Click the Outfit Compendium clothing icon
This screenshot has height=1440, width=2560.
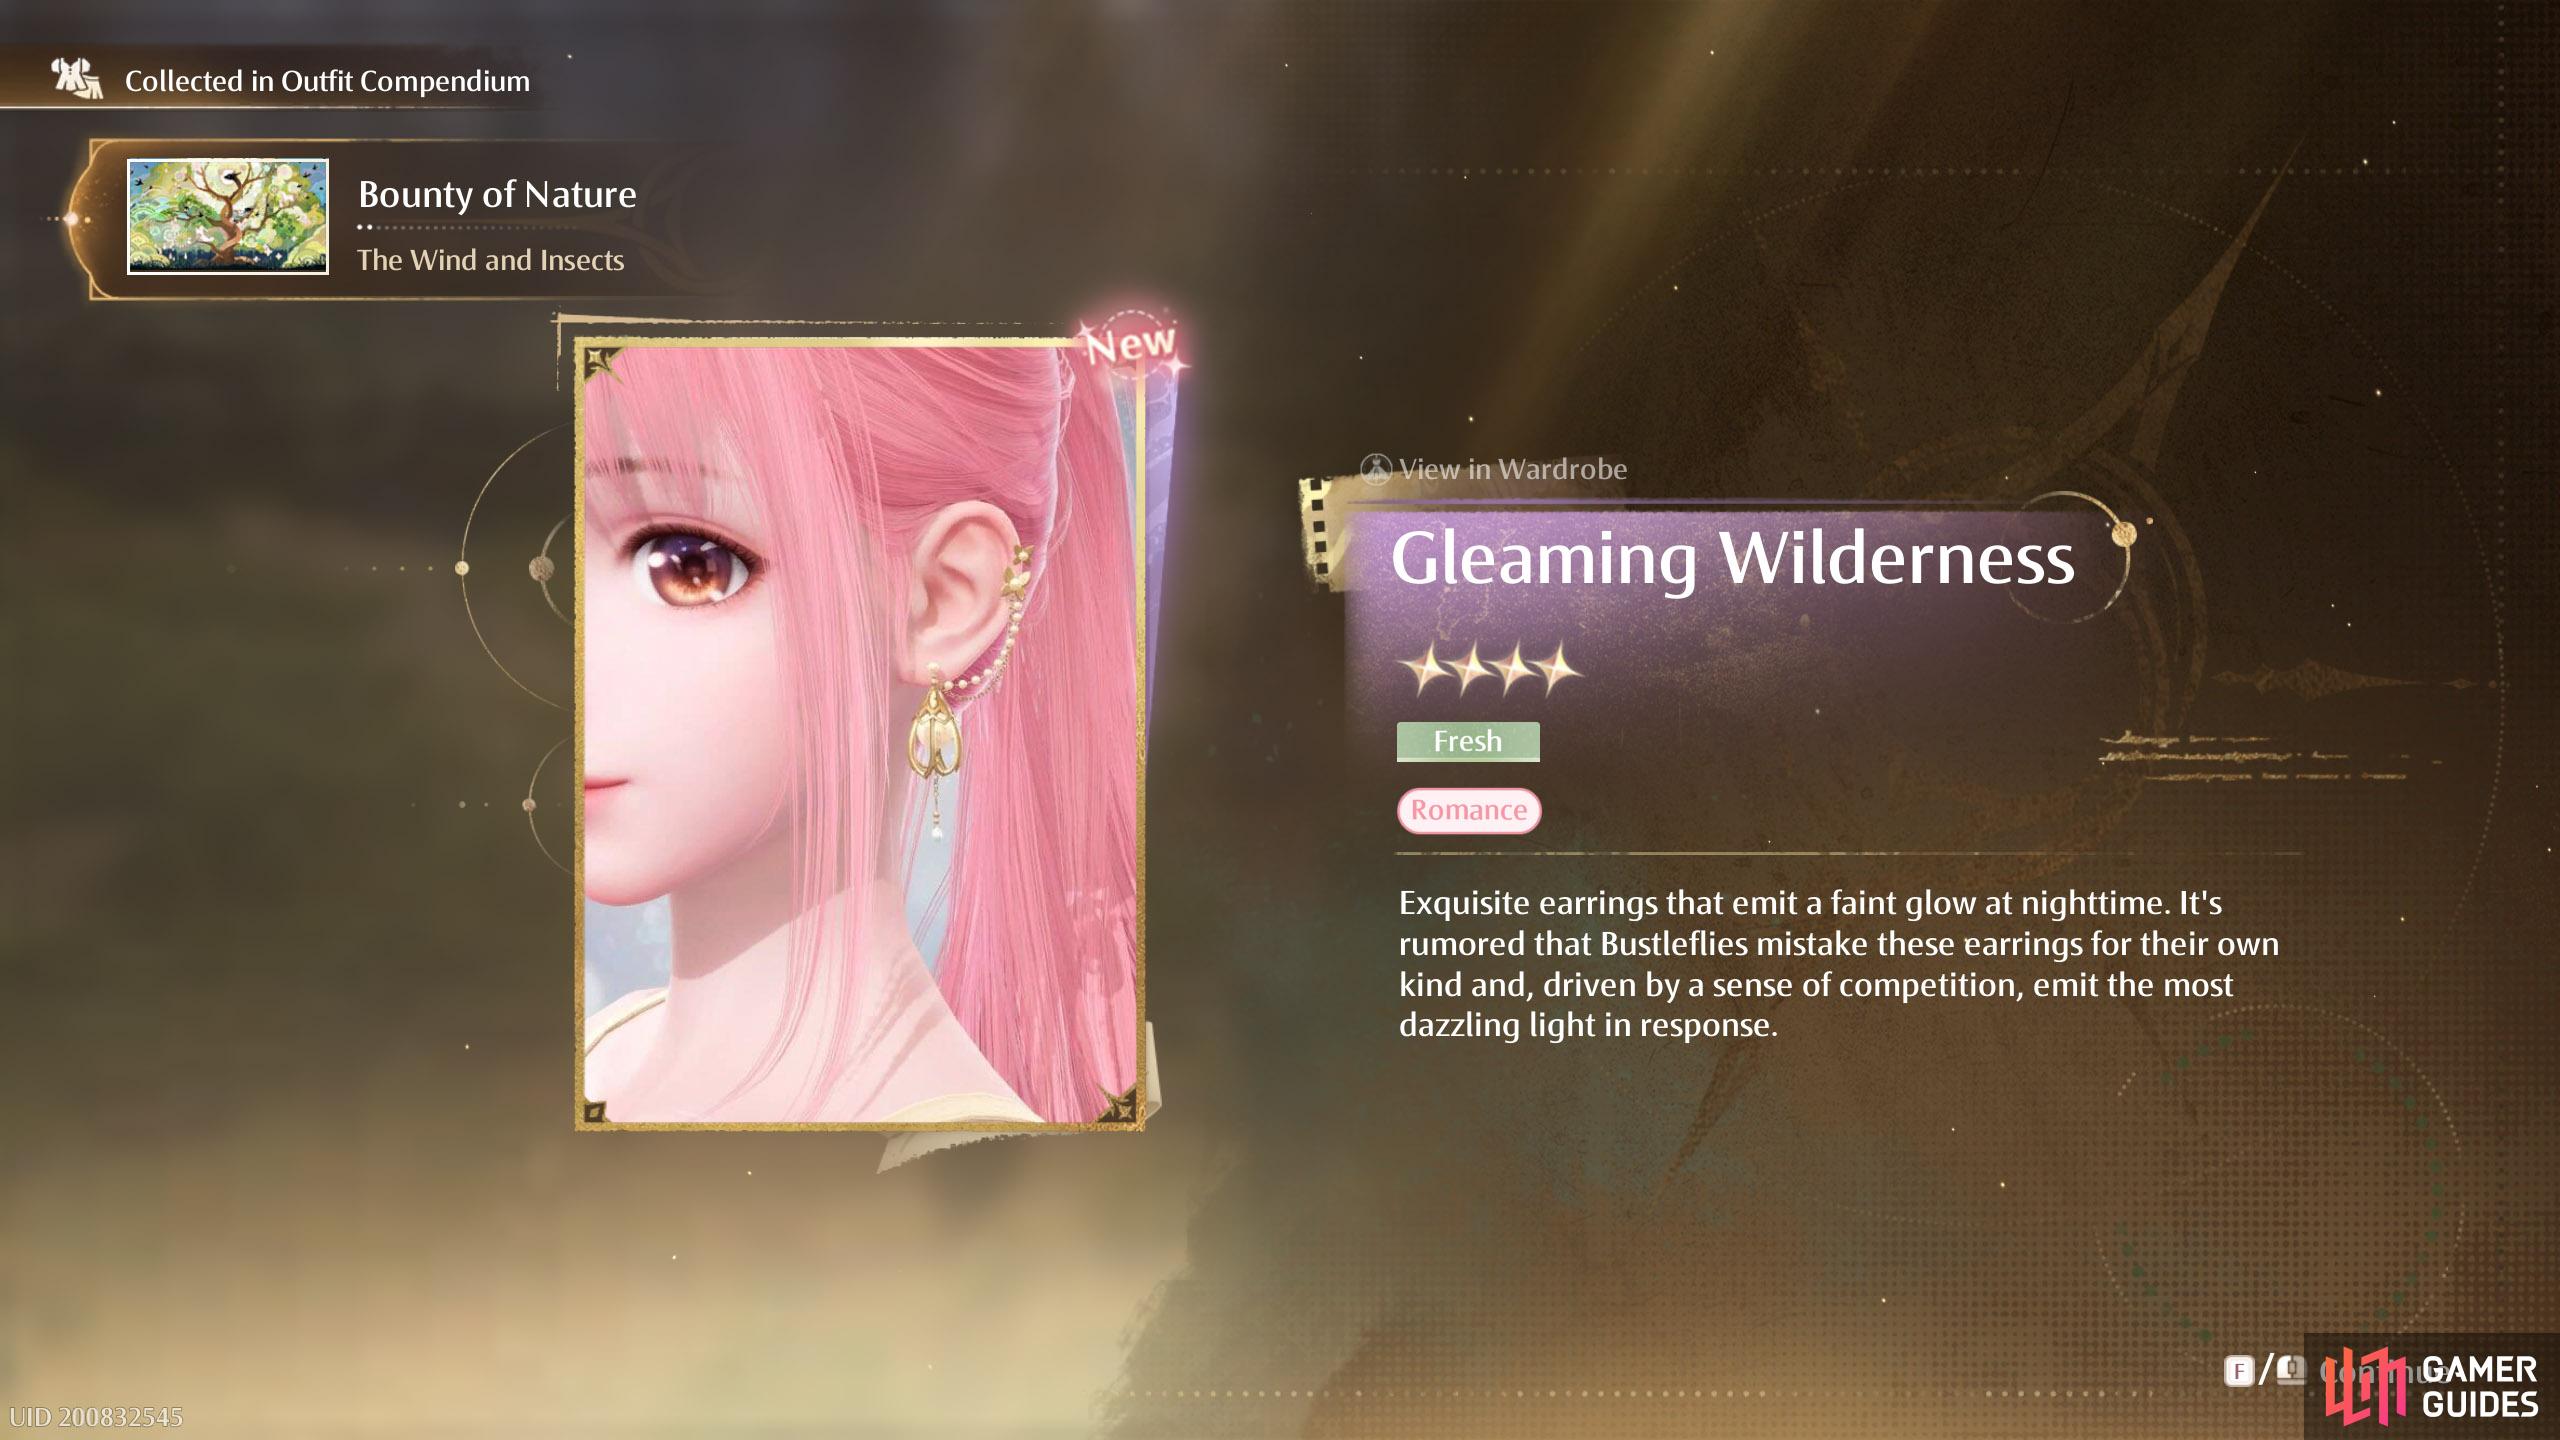coord(77,79)
